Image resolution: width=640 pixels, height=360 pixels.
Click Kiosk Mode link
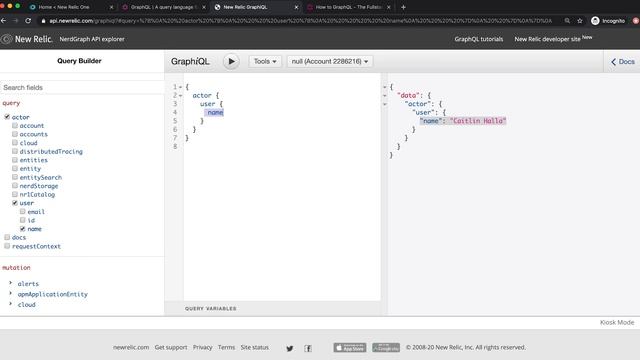click(x=617, y=322)
